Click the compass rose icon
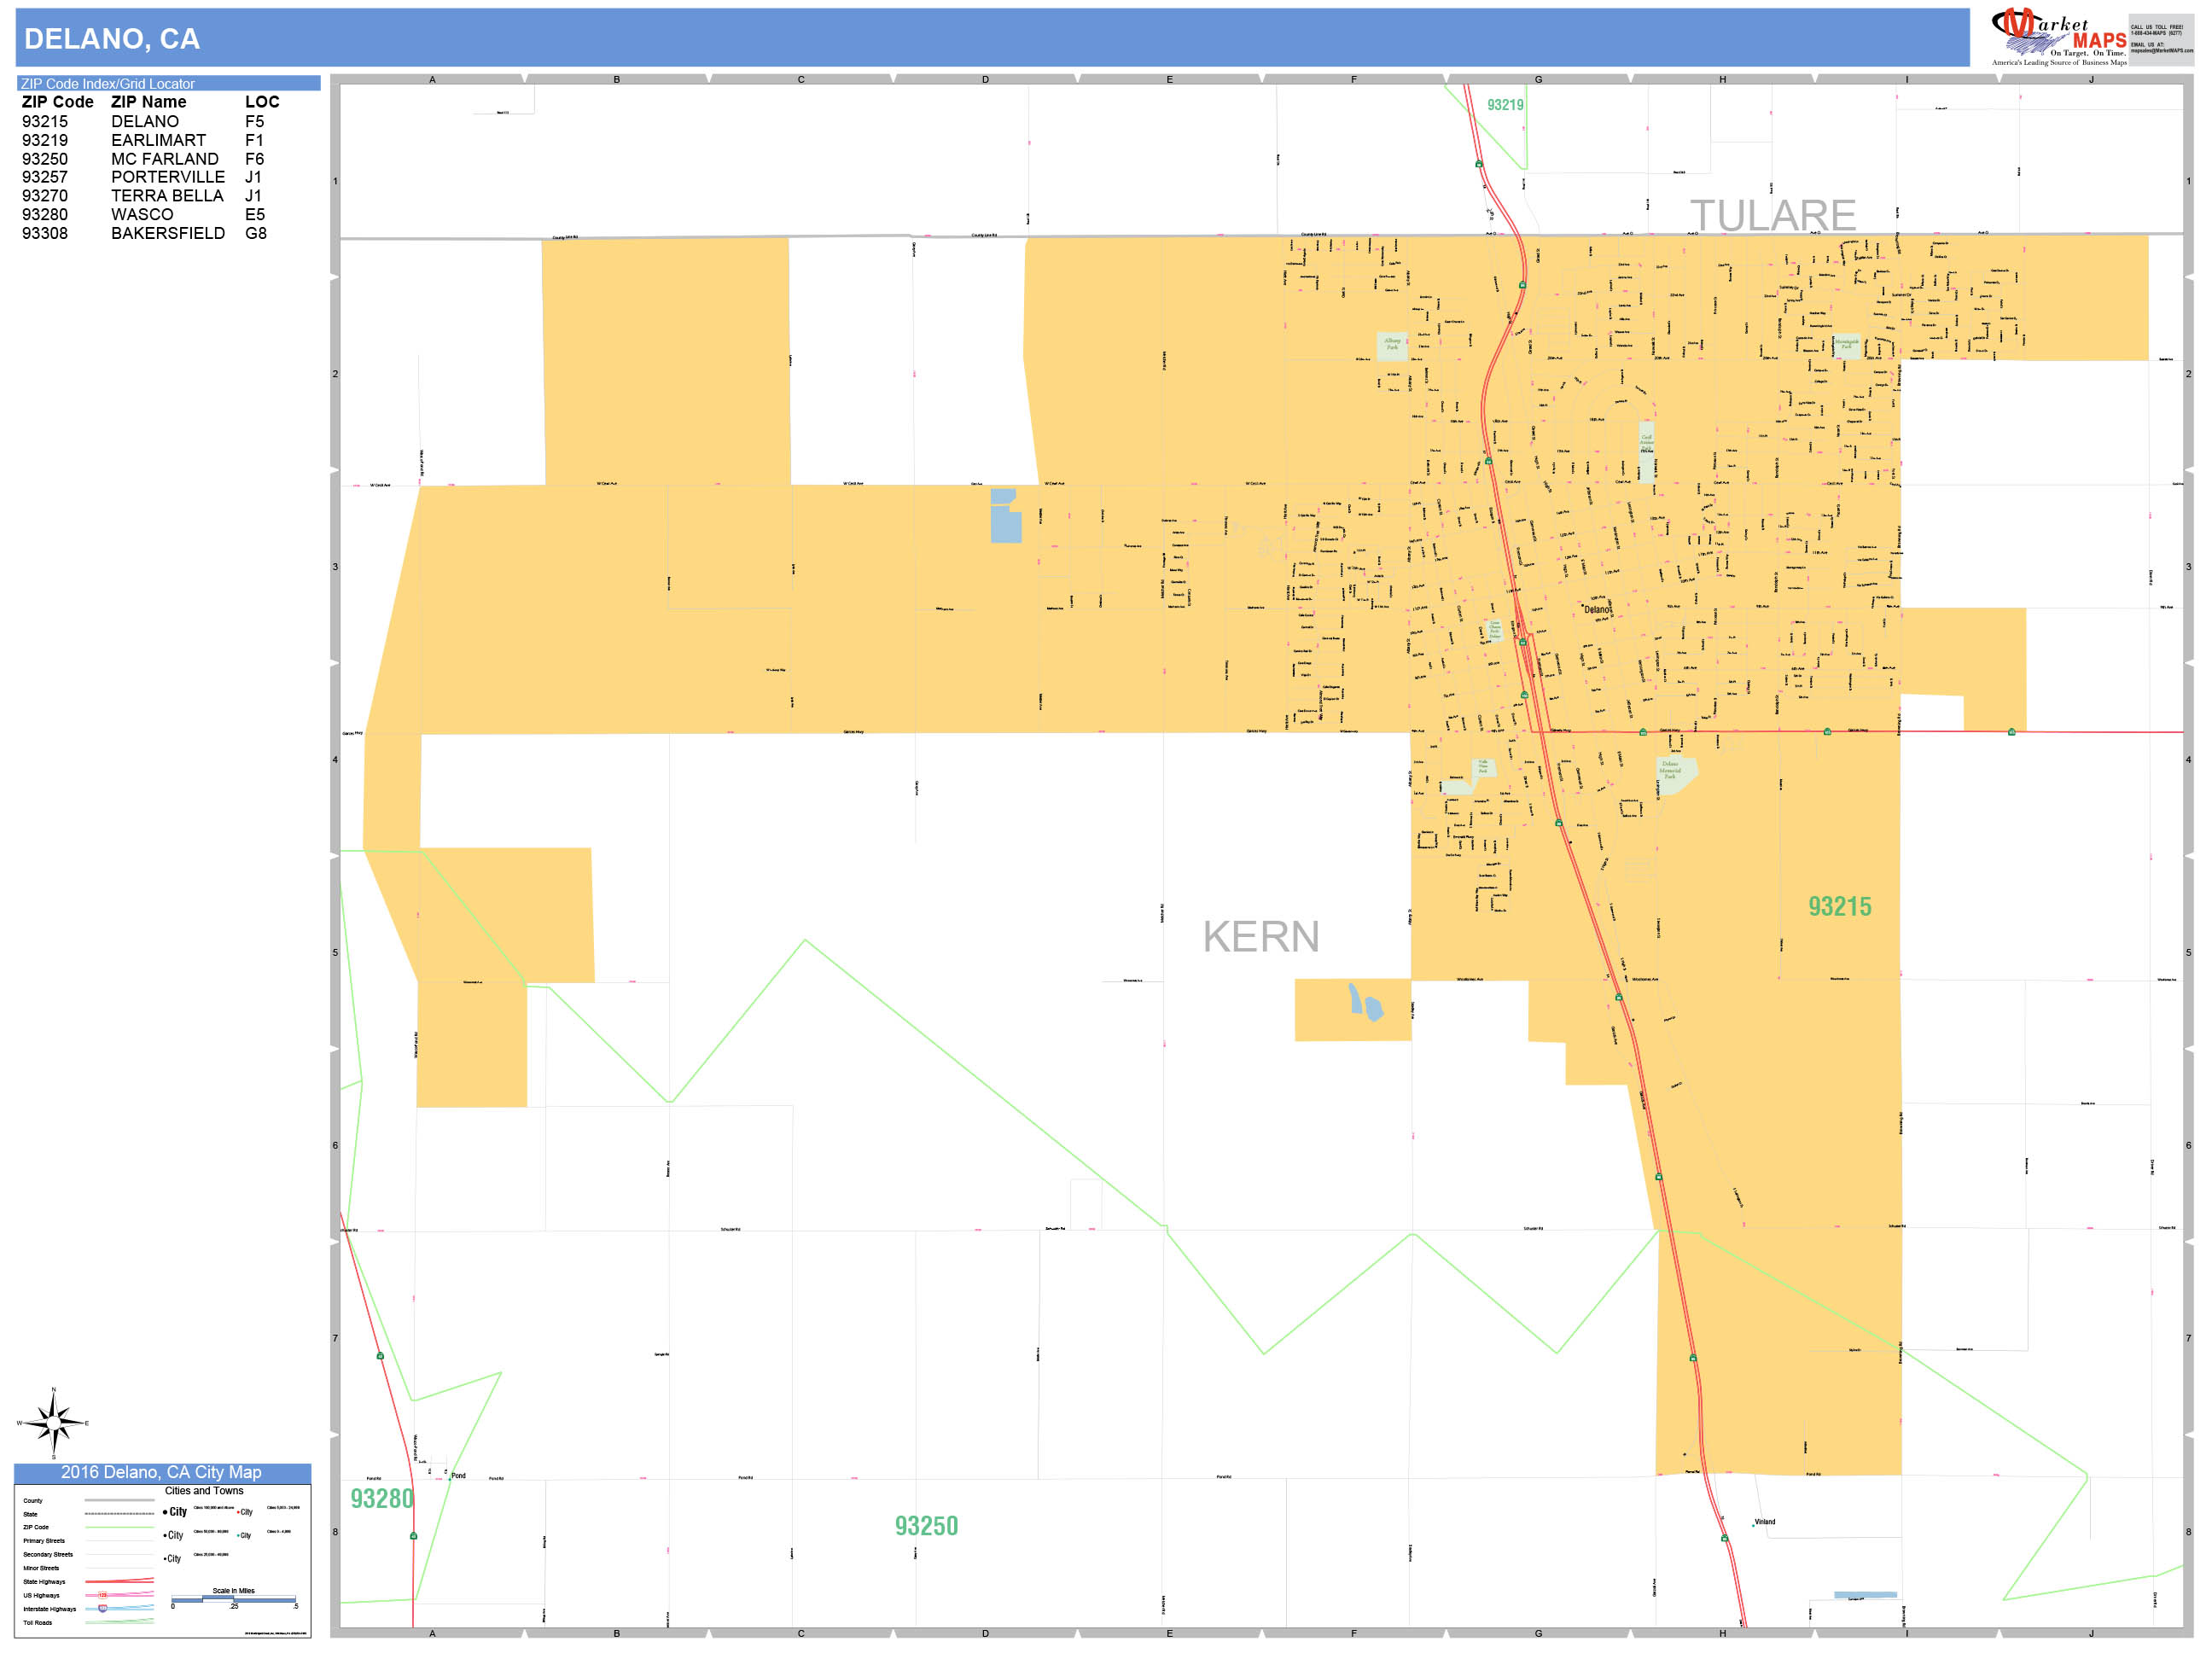 [x=54, y=1421]
